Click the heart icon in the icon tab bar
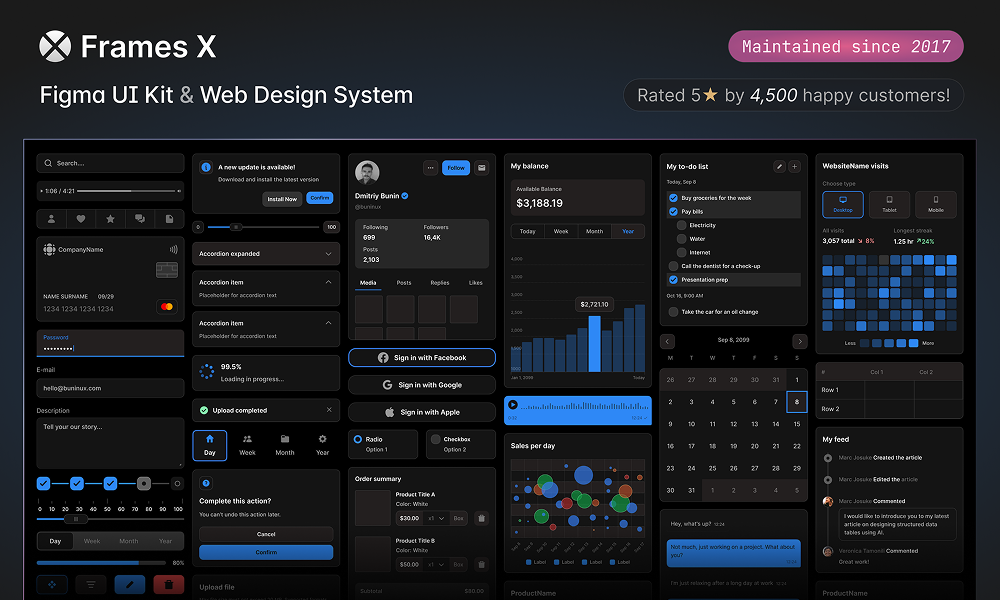Image resolution: width=1000 pixels, height=600 pixels. (x=81, y=219)
